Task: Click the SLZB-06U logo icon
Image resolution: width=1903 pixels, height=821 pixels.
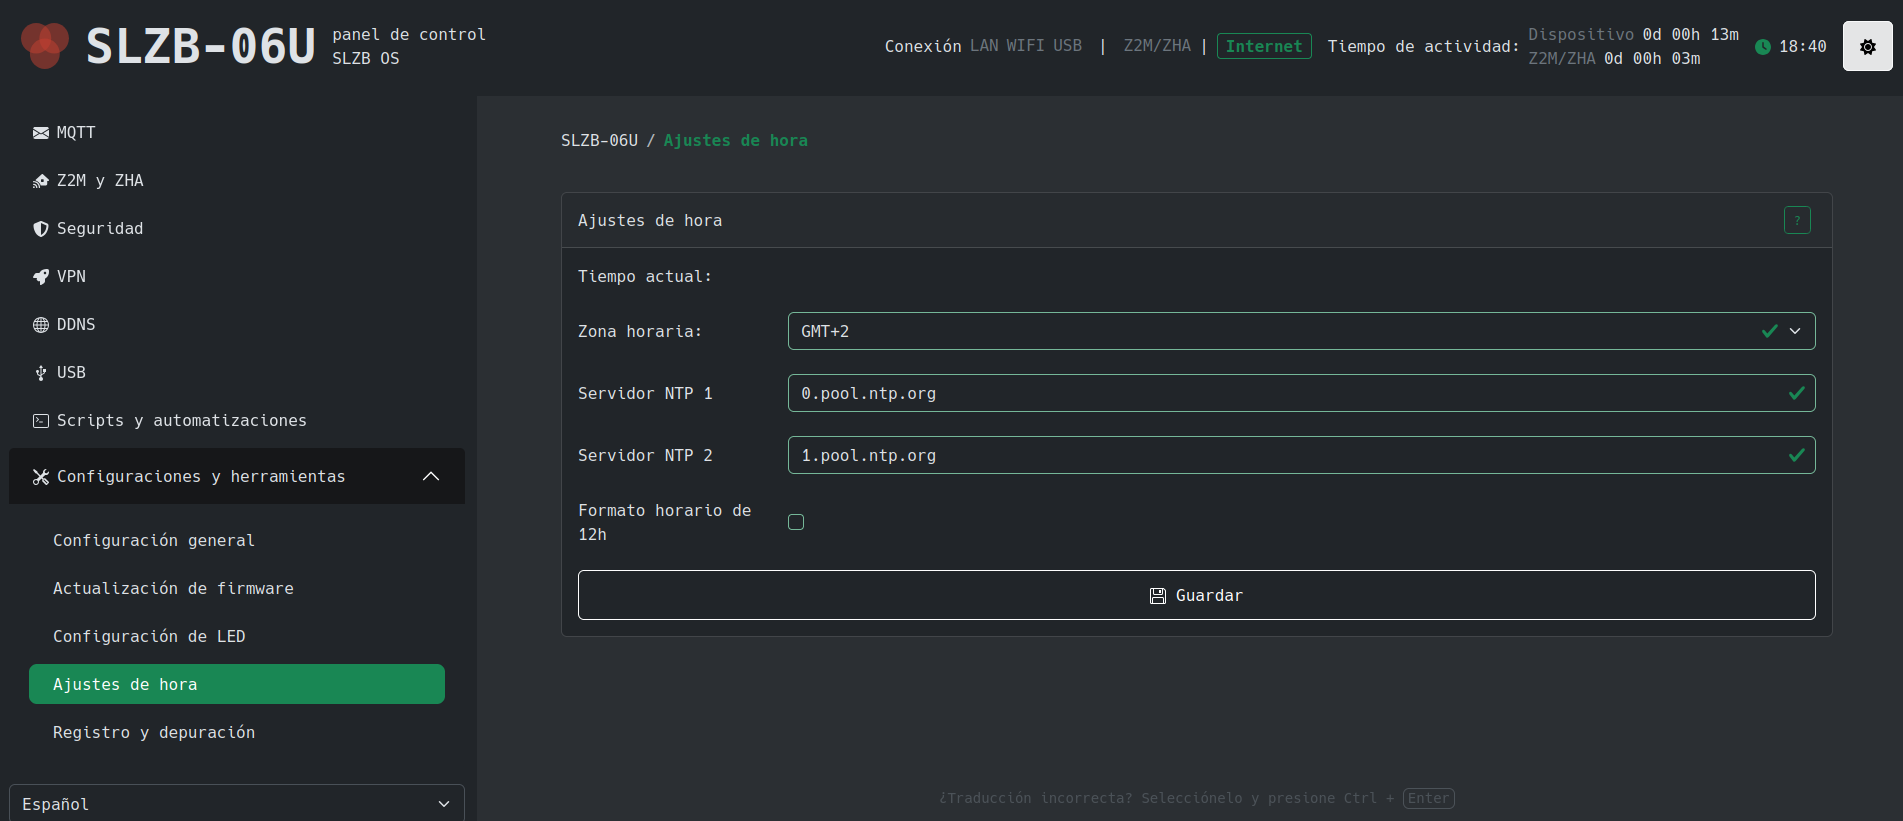Action: [45, 46]
